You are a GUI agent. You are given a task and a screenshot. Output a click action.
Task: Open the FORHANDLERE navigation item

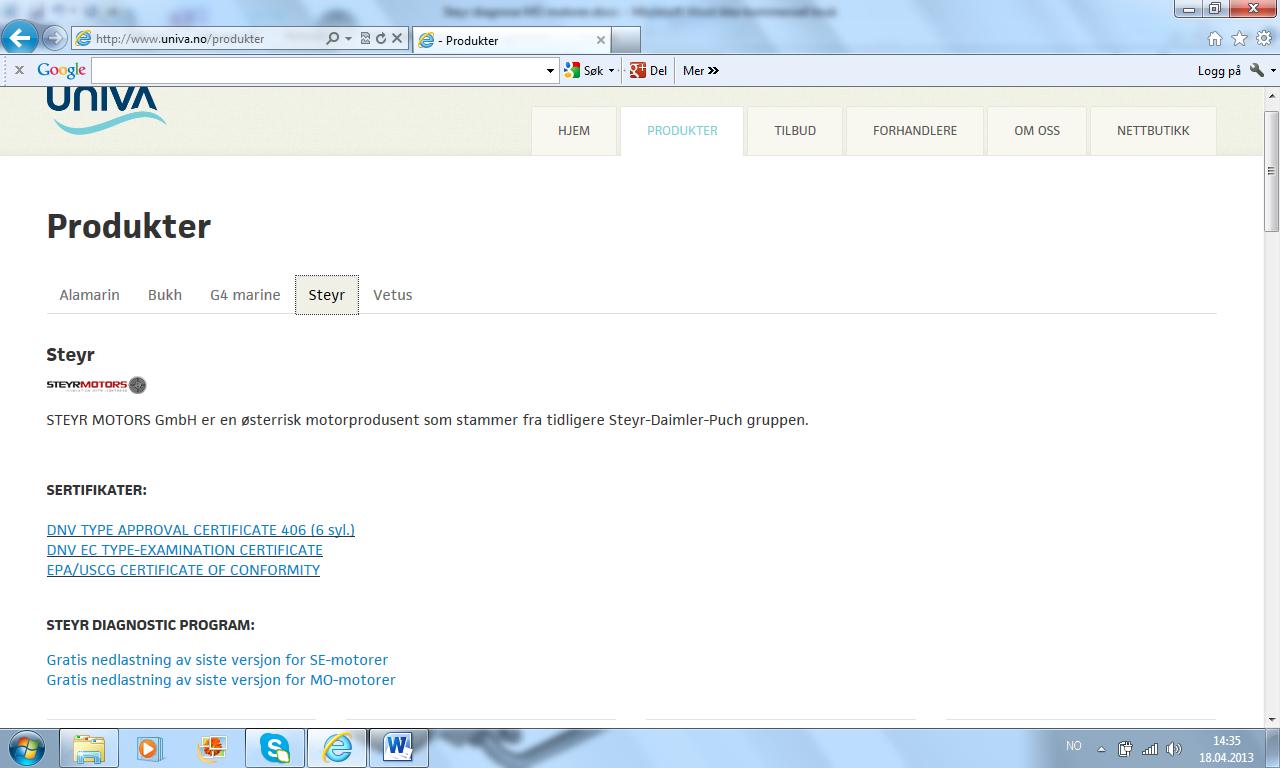(915, 131)
